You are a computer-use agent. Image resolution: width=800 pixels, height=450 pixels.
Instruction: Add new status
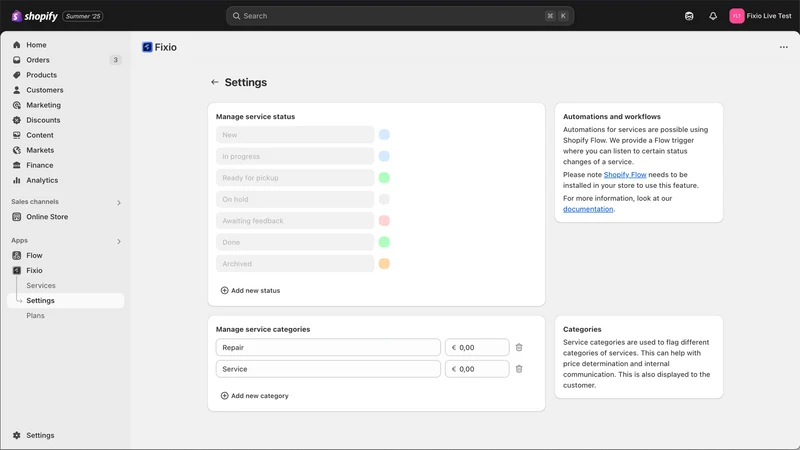point(250,290)
